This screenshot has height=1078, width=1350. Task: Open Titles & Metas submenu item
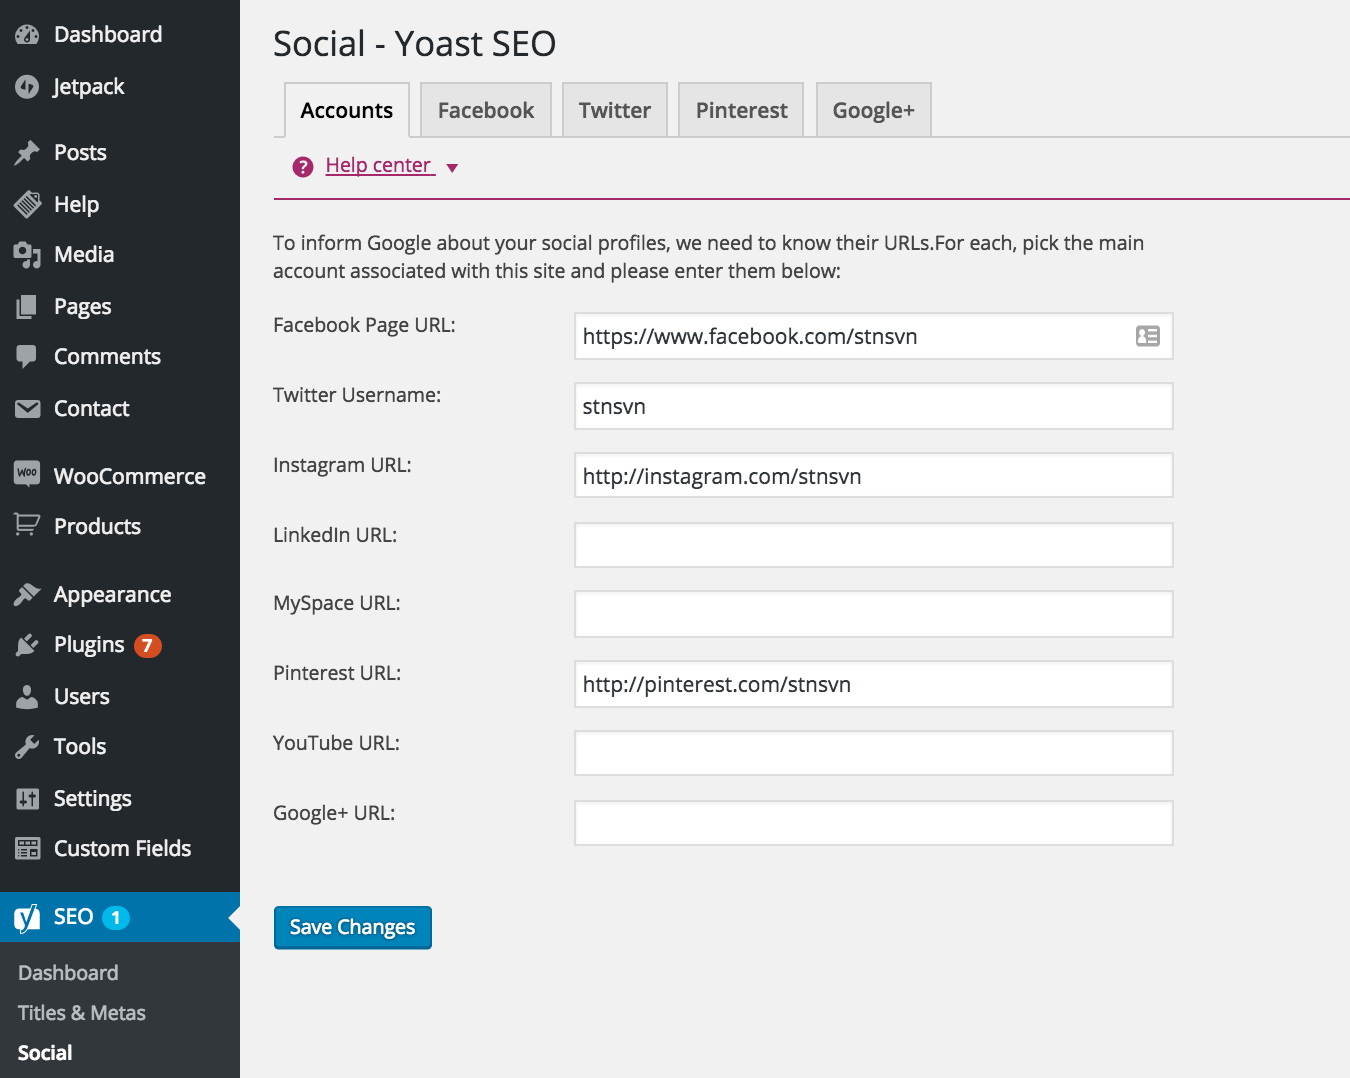click(82, 1013)
